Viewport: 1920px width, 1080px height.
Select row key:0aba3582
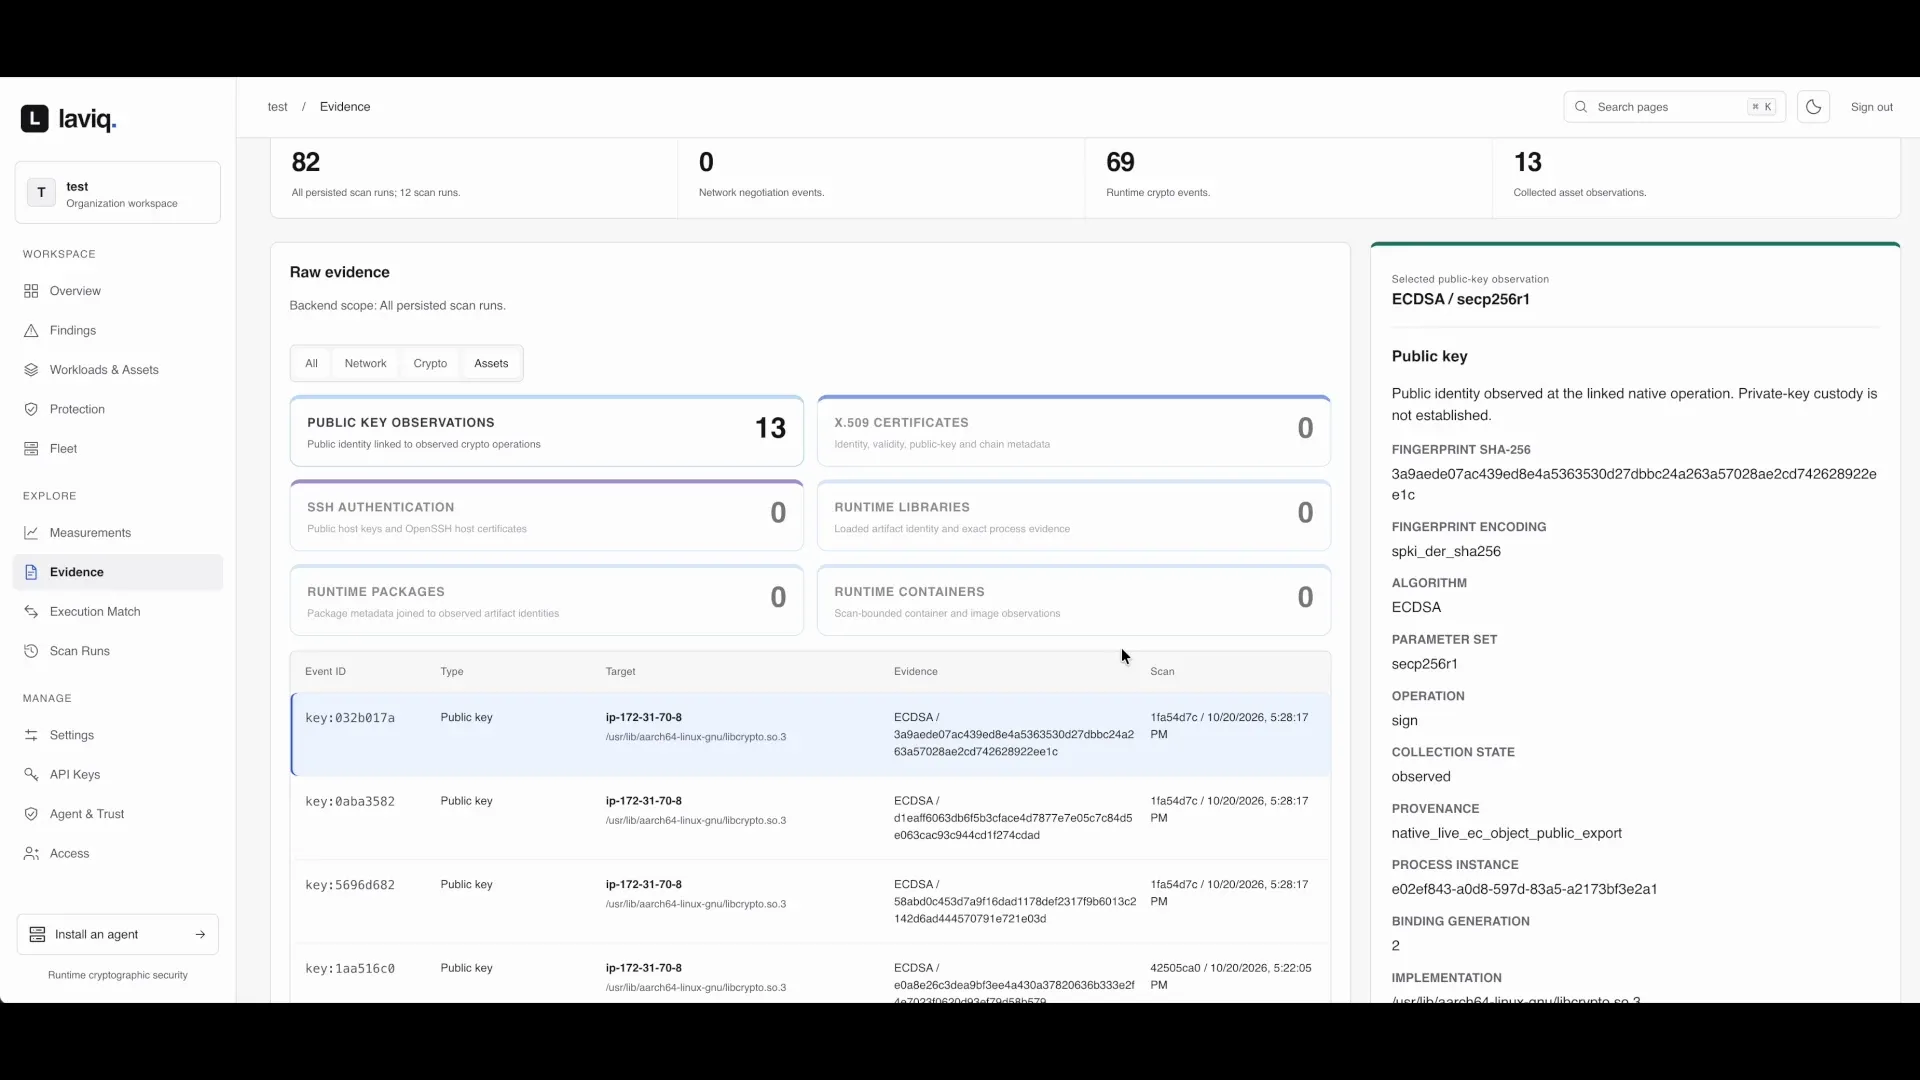(x=811, y=818)
